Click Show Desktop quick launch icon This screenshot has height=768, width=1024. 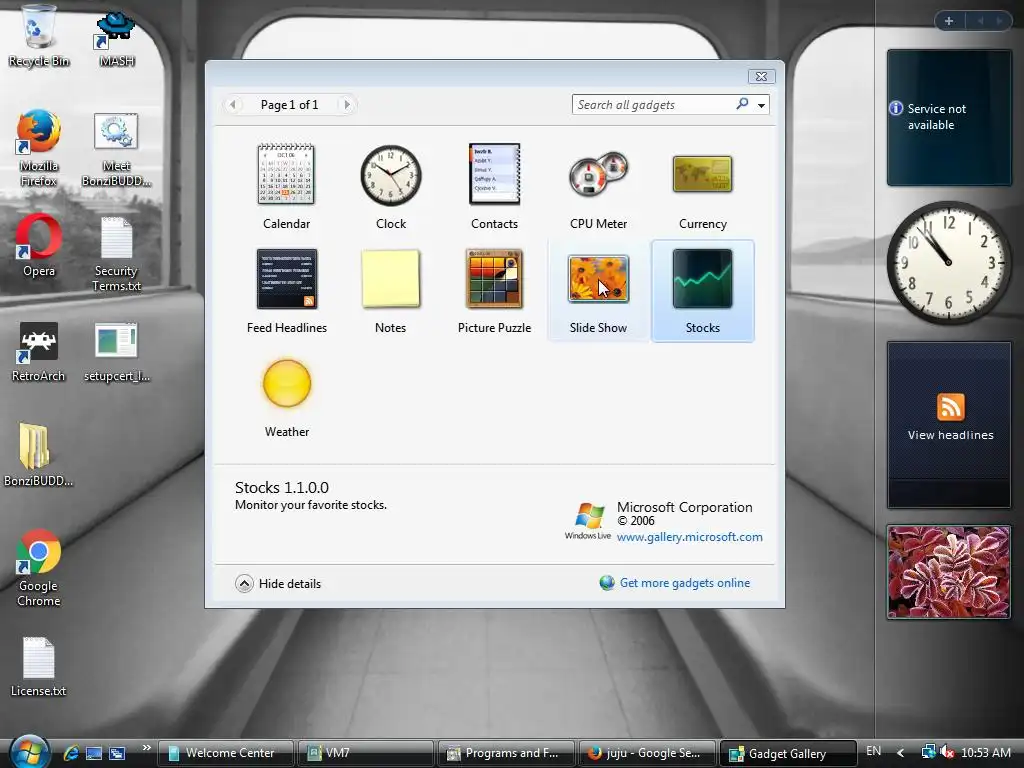click(94, 753)
